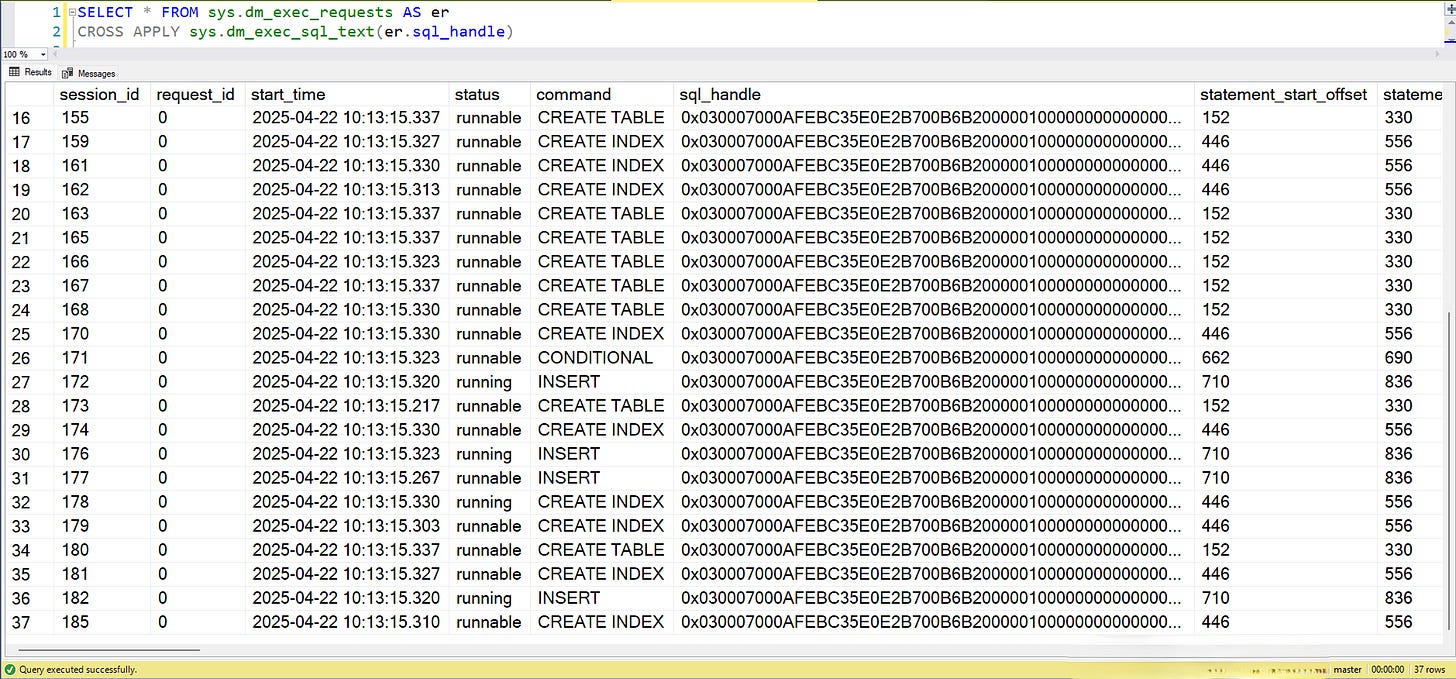Select the command column header
This screenshot has width=1456, height=679.
[602, 94]
